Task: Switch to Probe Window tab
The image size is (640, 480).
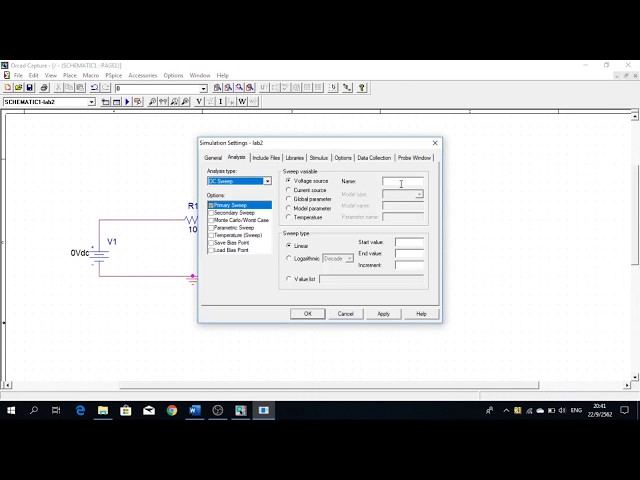Action: coord(414,158)
